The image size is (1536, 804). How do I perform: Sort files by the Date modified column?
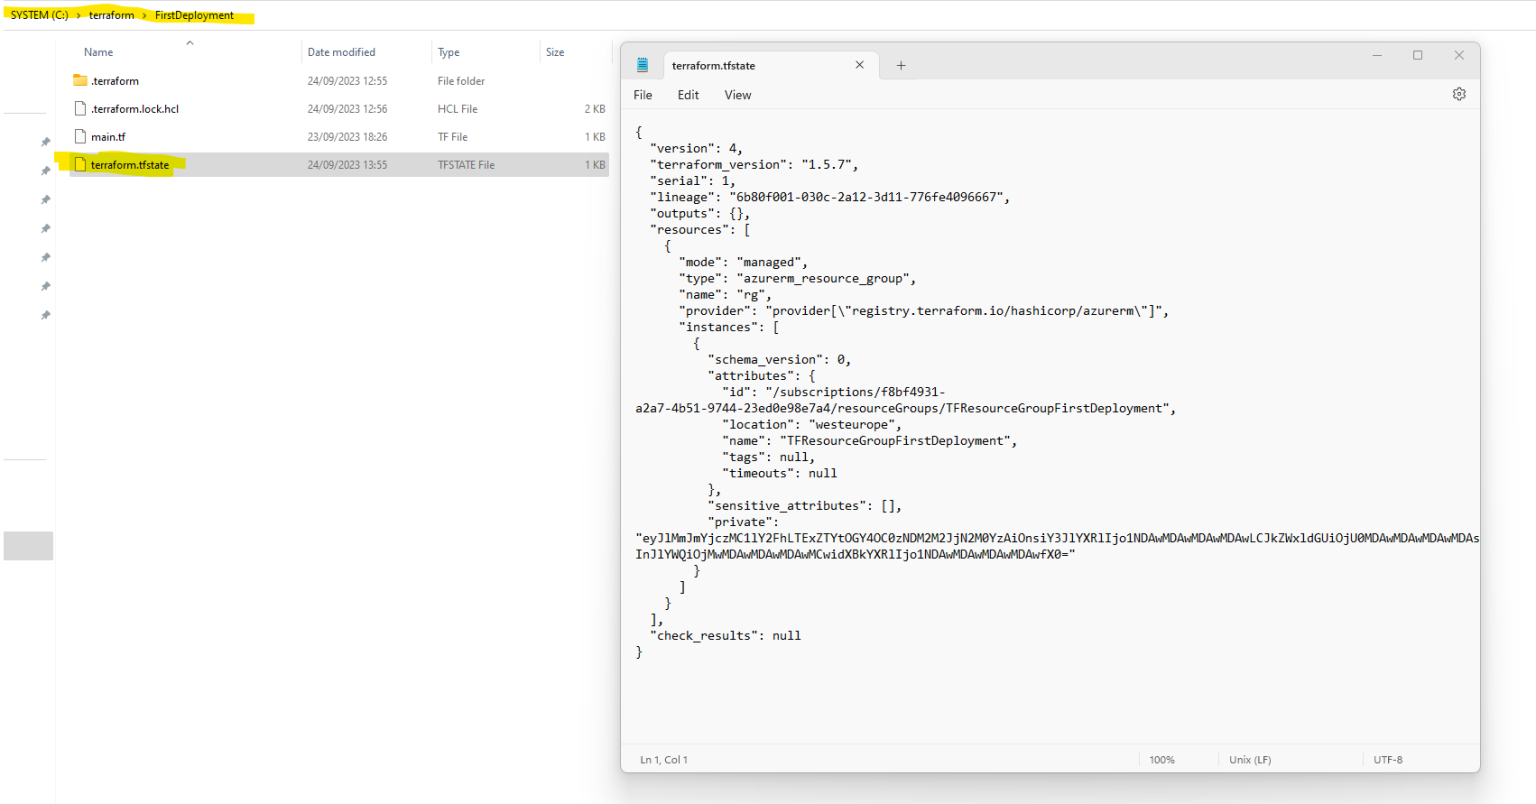pyautogui.click(x=340, y=51)
